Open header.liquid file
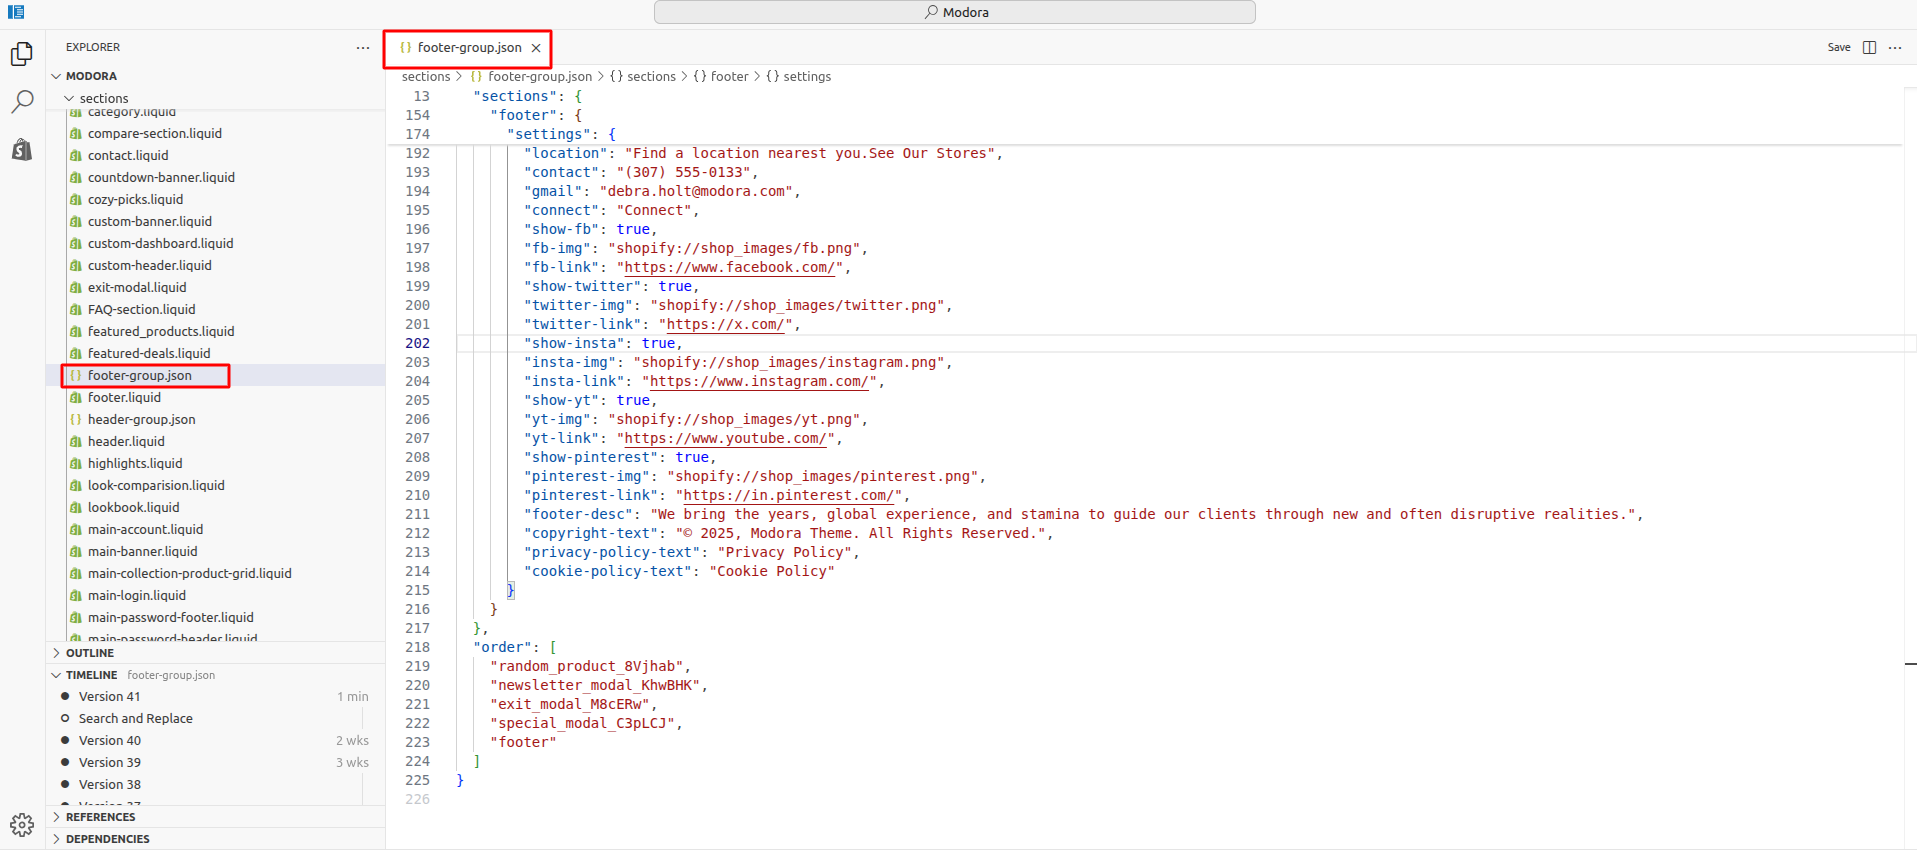This screenshot has width=1917, height=850. coord(126,441)
